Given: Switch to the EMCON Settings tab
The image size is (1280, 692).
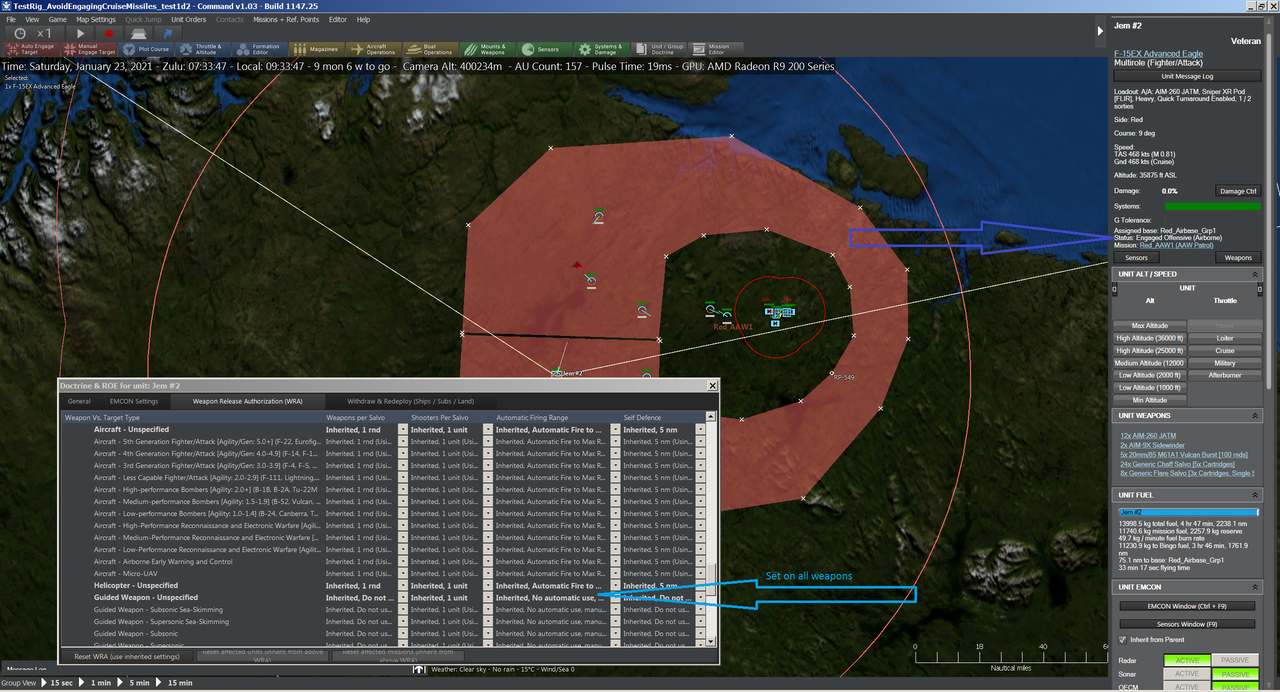Looking at the screenshot, I should (134, 401).
